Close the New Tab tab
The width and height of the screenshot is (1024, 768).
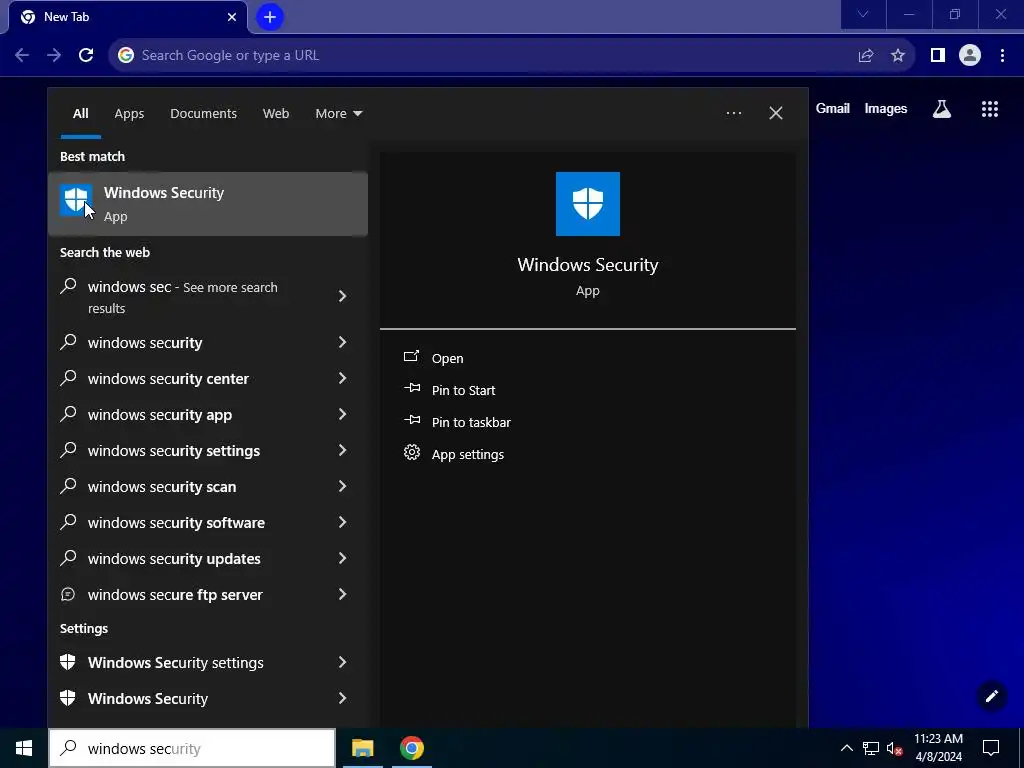tap(232, 17)
